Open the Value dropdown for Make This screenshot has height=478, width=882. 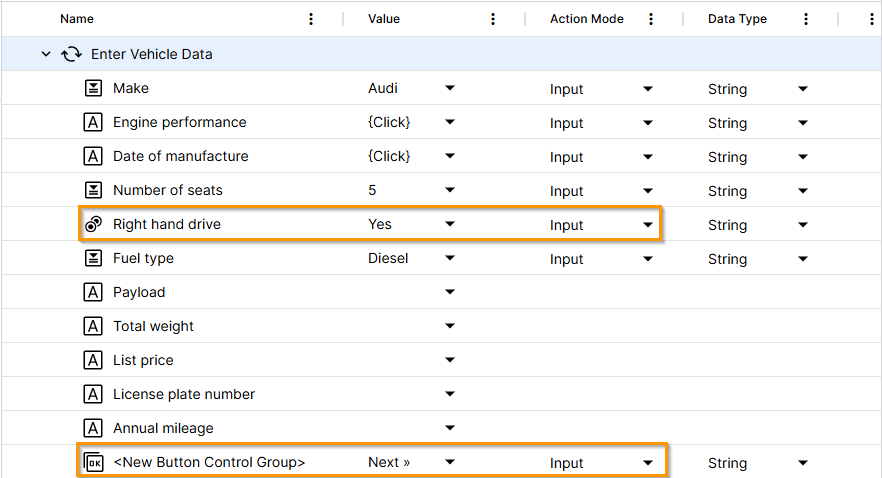(450, 88)
